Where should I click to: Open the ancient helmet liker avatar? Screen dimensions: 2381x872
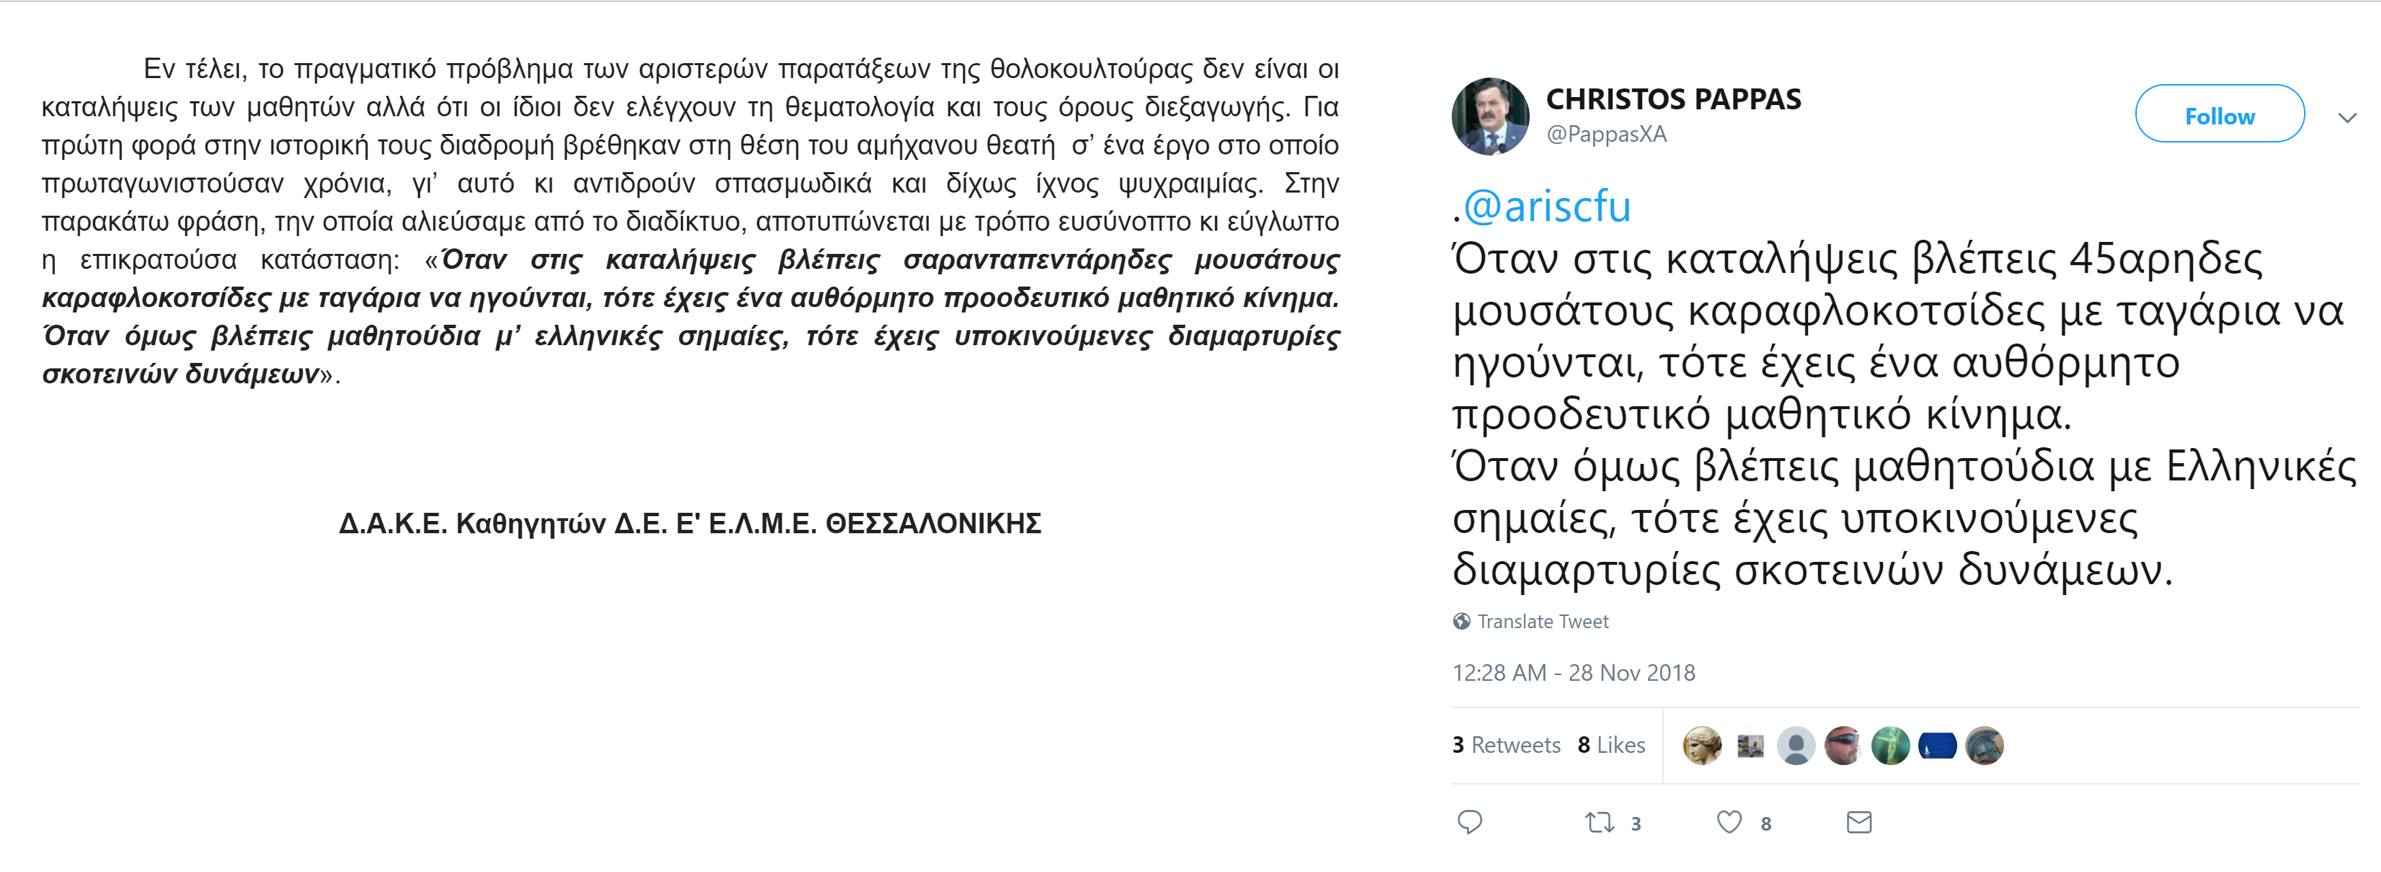click(1984, 746)
